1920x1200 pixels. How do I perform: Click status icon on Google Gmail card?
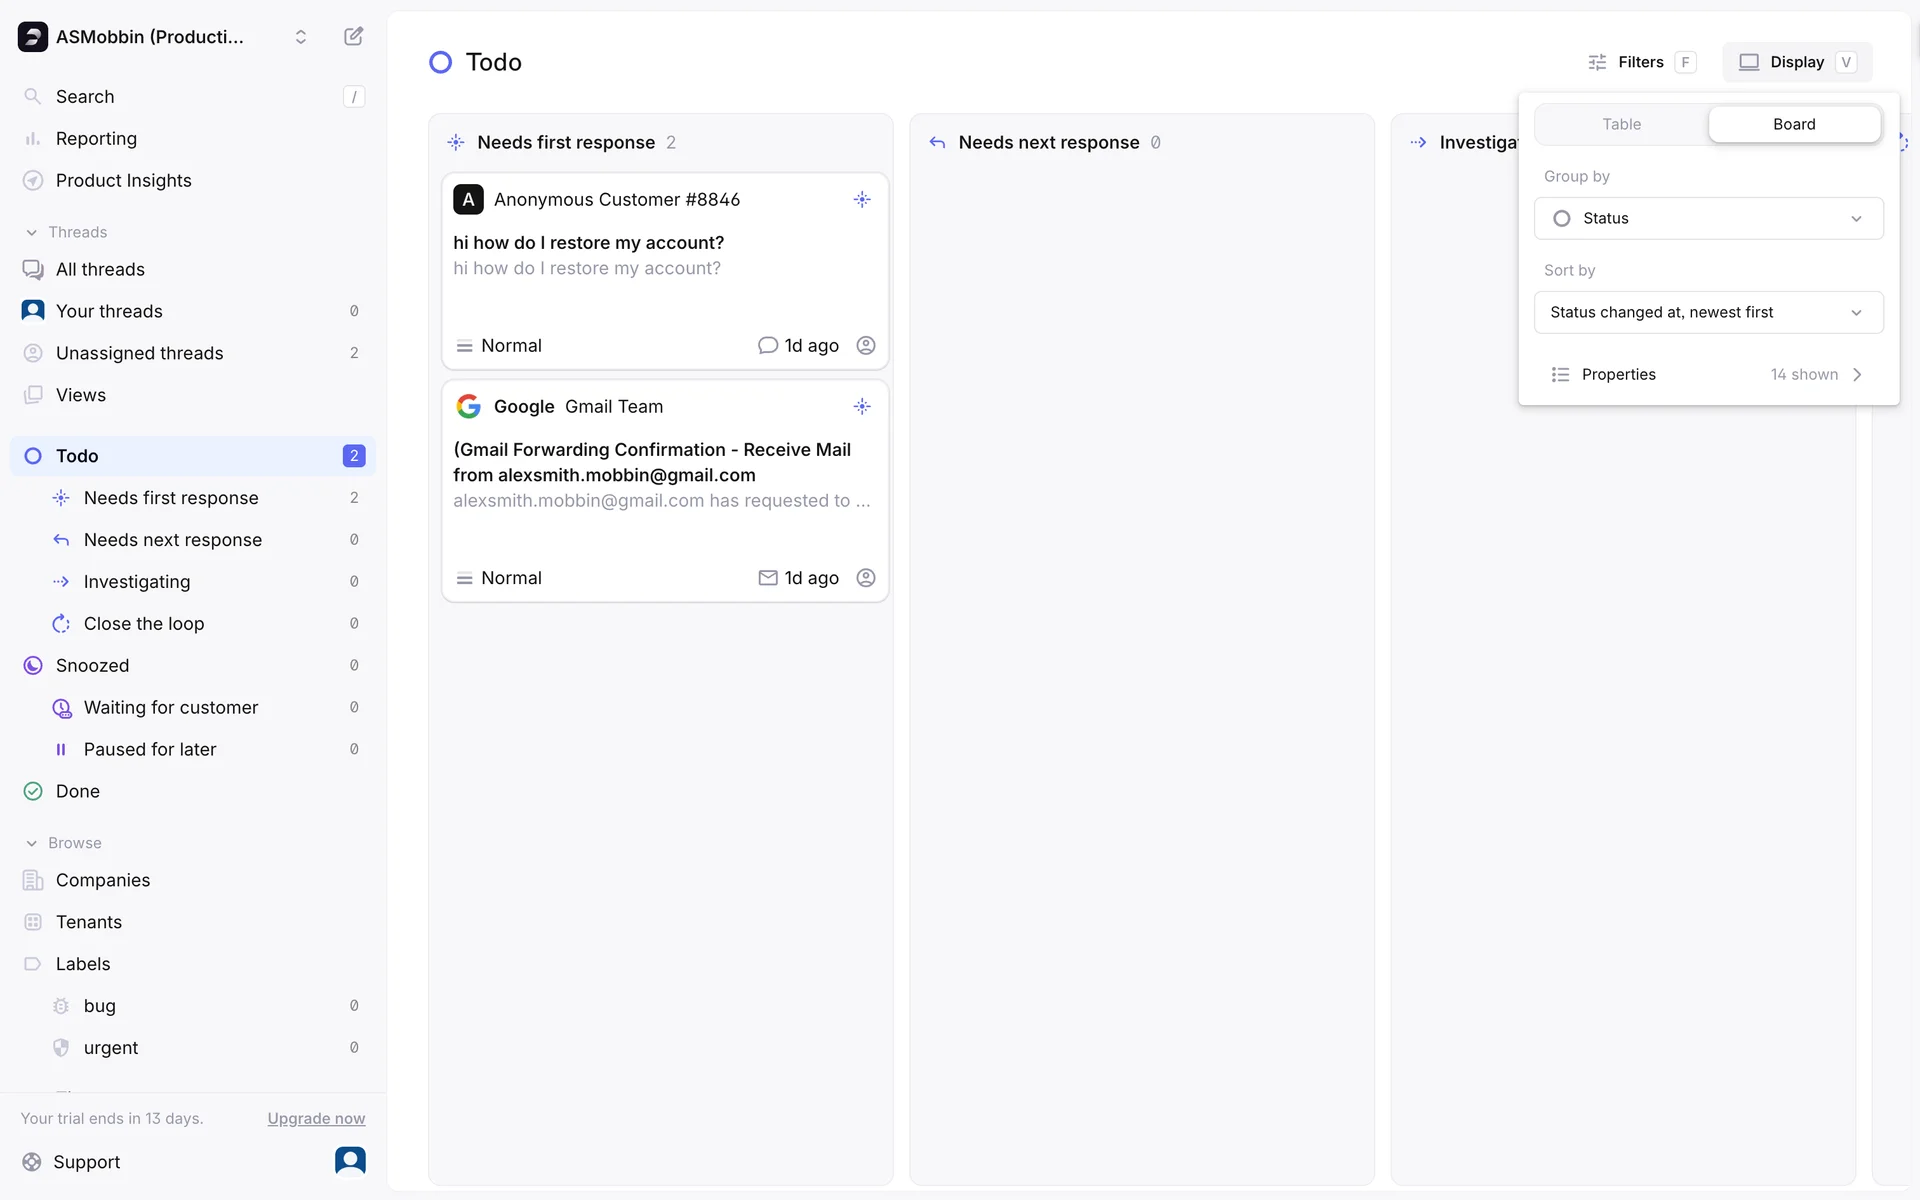862,407
